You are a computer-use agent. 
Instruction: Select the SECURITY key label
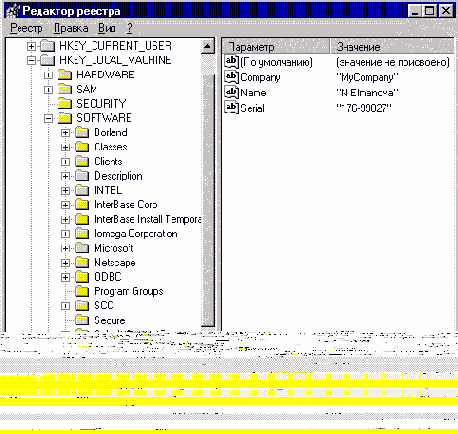(x=101, y=104)
